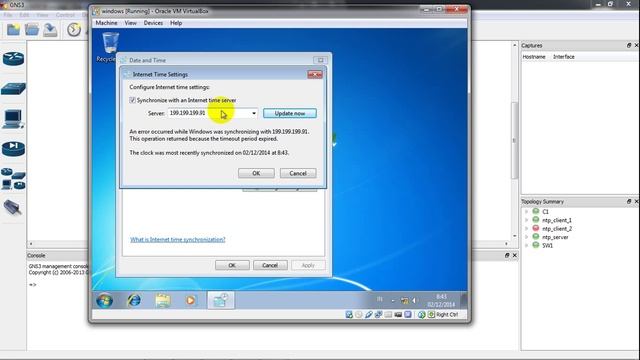Click Show desktop strip on VM taskbar
Image resolution: width=640 pixels, height=360 pixels.
[464, 300]
